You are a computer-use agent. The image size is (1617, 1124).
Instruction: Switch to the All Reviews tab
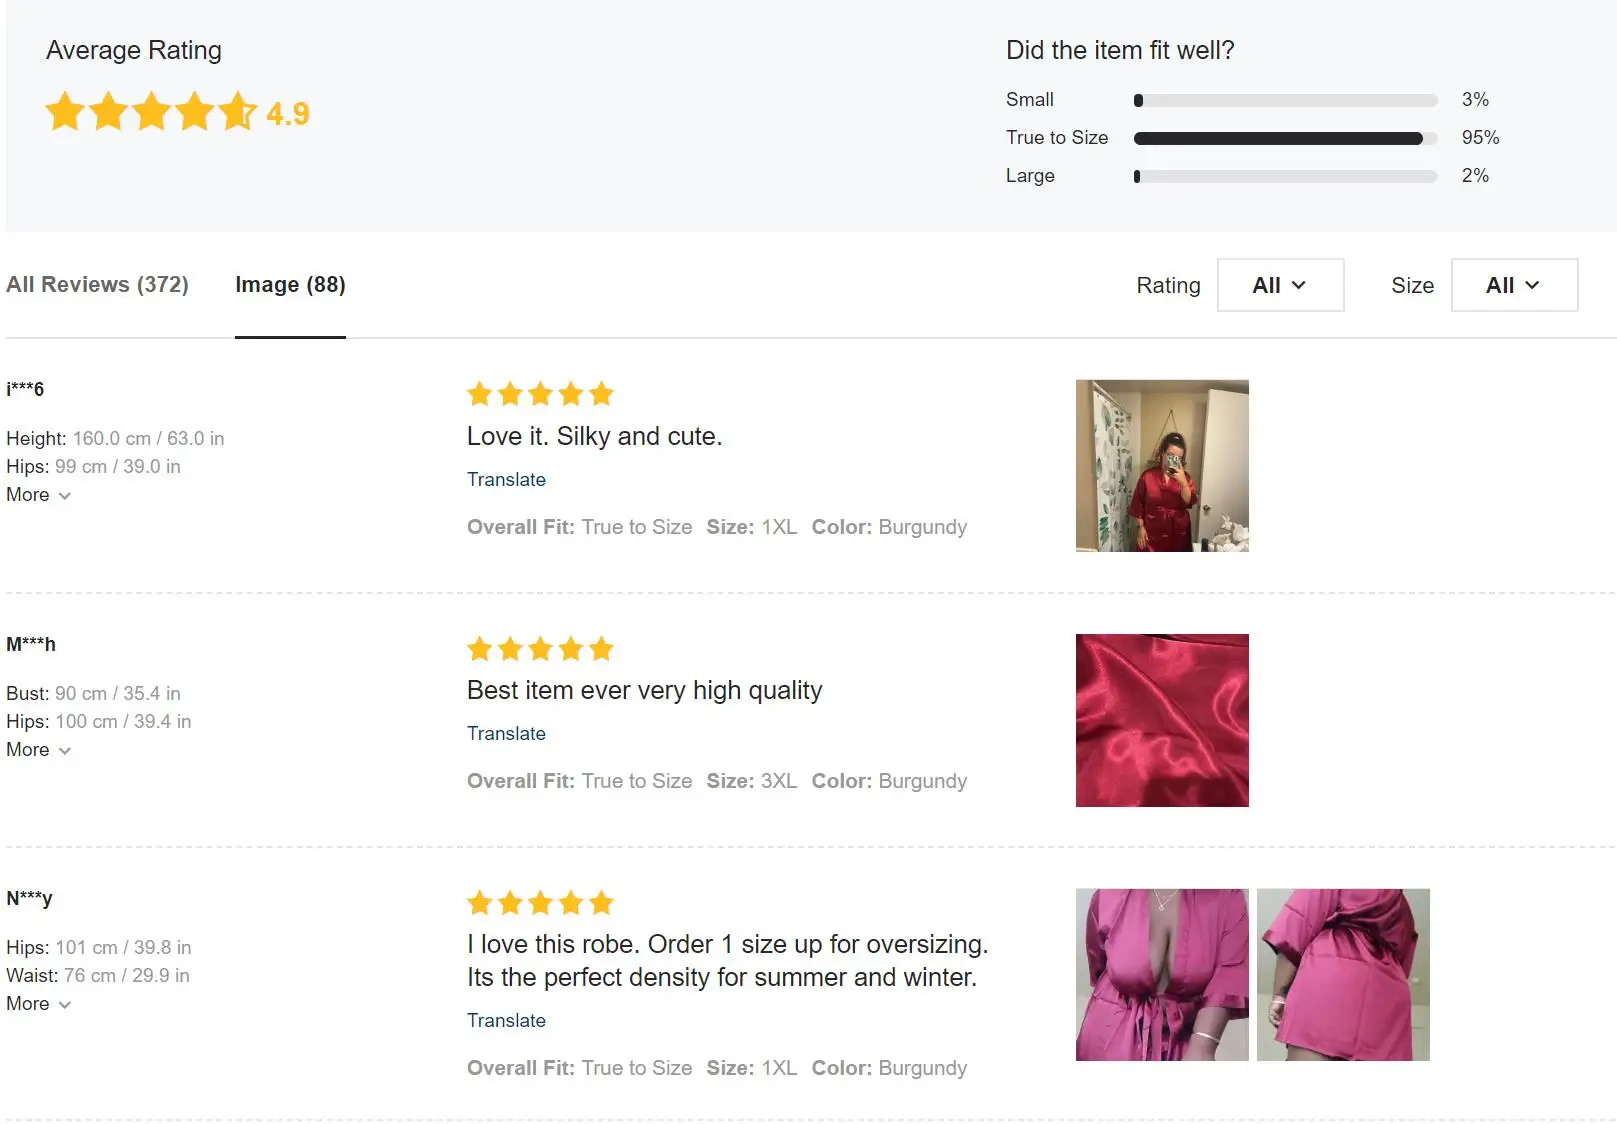[x=97, y=285]
